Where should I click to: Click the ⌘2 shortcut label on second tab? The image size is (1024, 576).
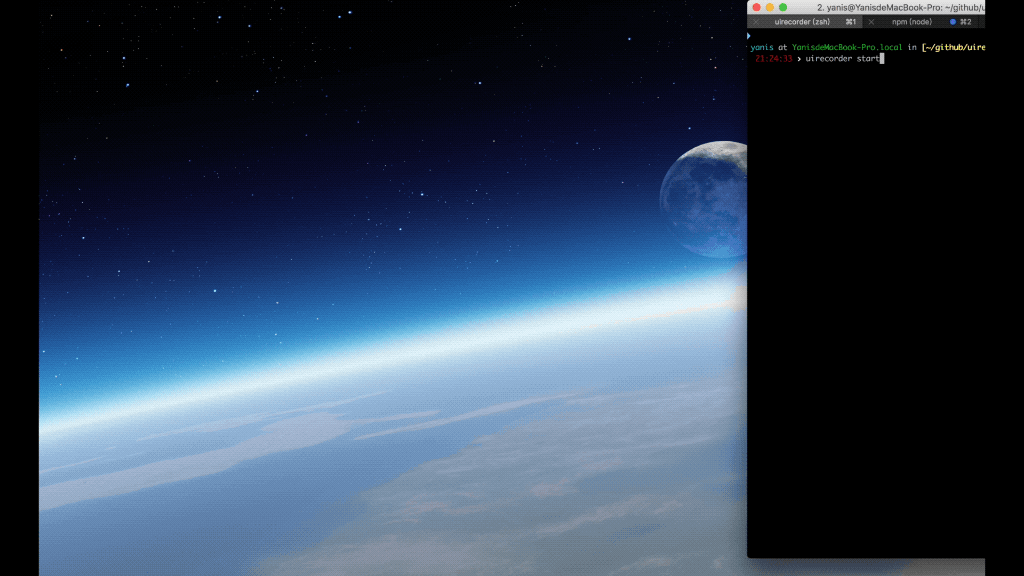click(965, 22)
